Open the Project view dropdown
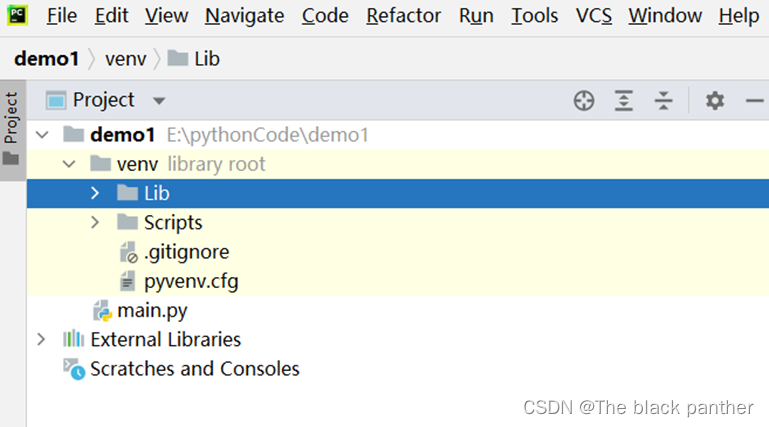The width and height of the screenshot is (769, 427). [x=158, y=101]
